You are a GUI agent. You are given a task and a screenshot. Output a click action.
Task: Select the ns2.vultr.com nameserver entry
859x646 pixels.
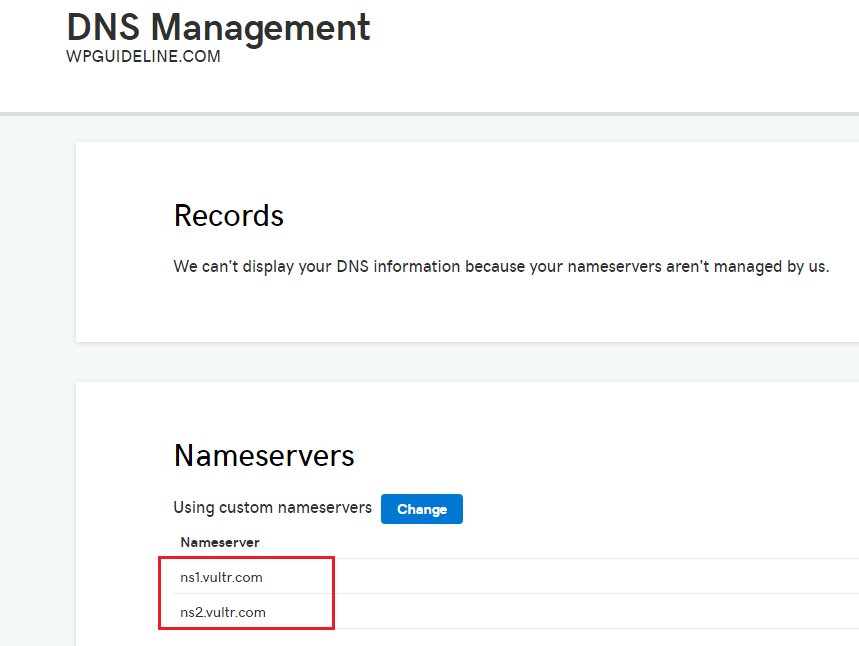coord(223,612)
